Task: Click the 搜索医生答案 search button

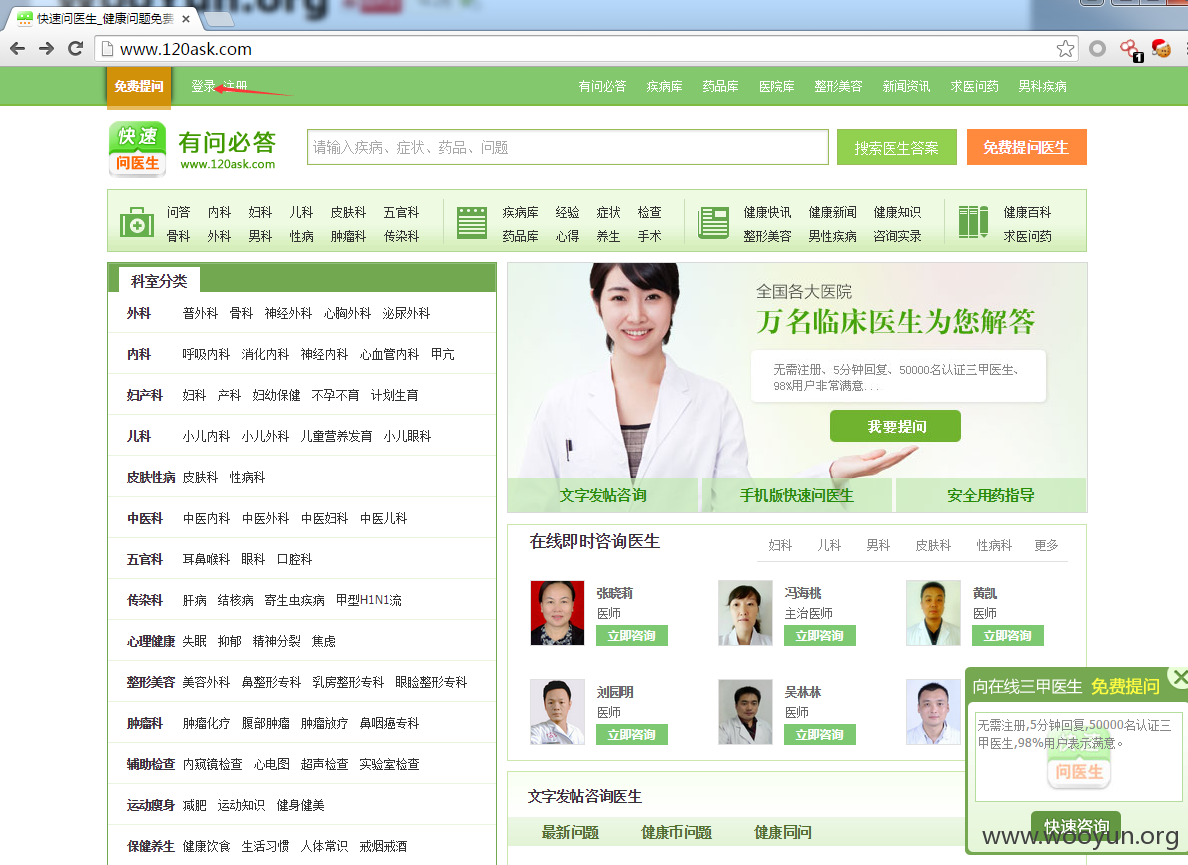Action: click(x=896, y=148)
